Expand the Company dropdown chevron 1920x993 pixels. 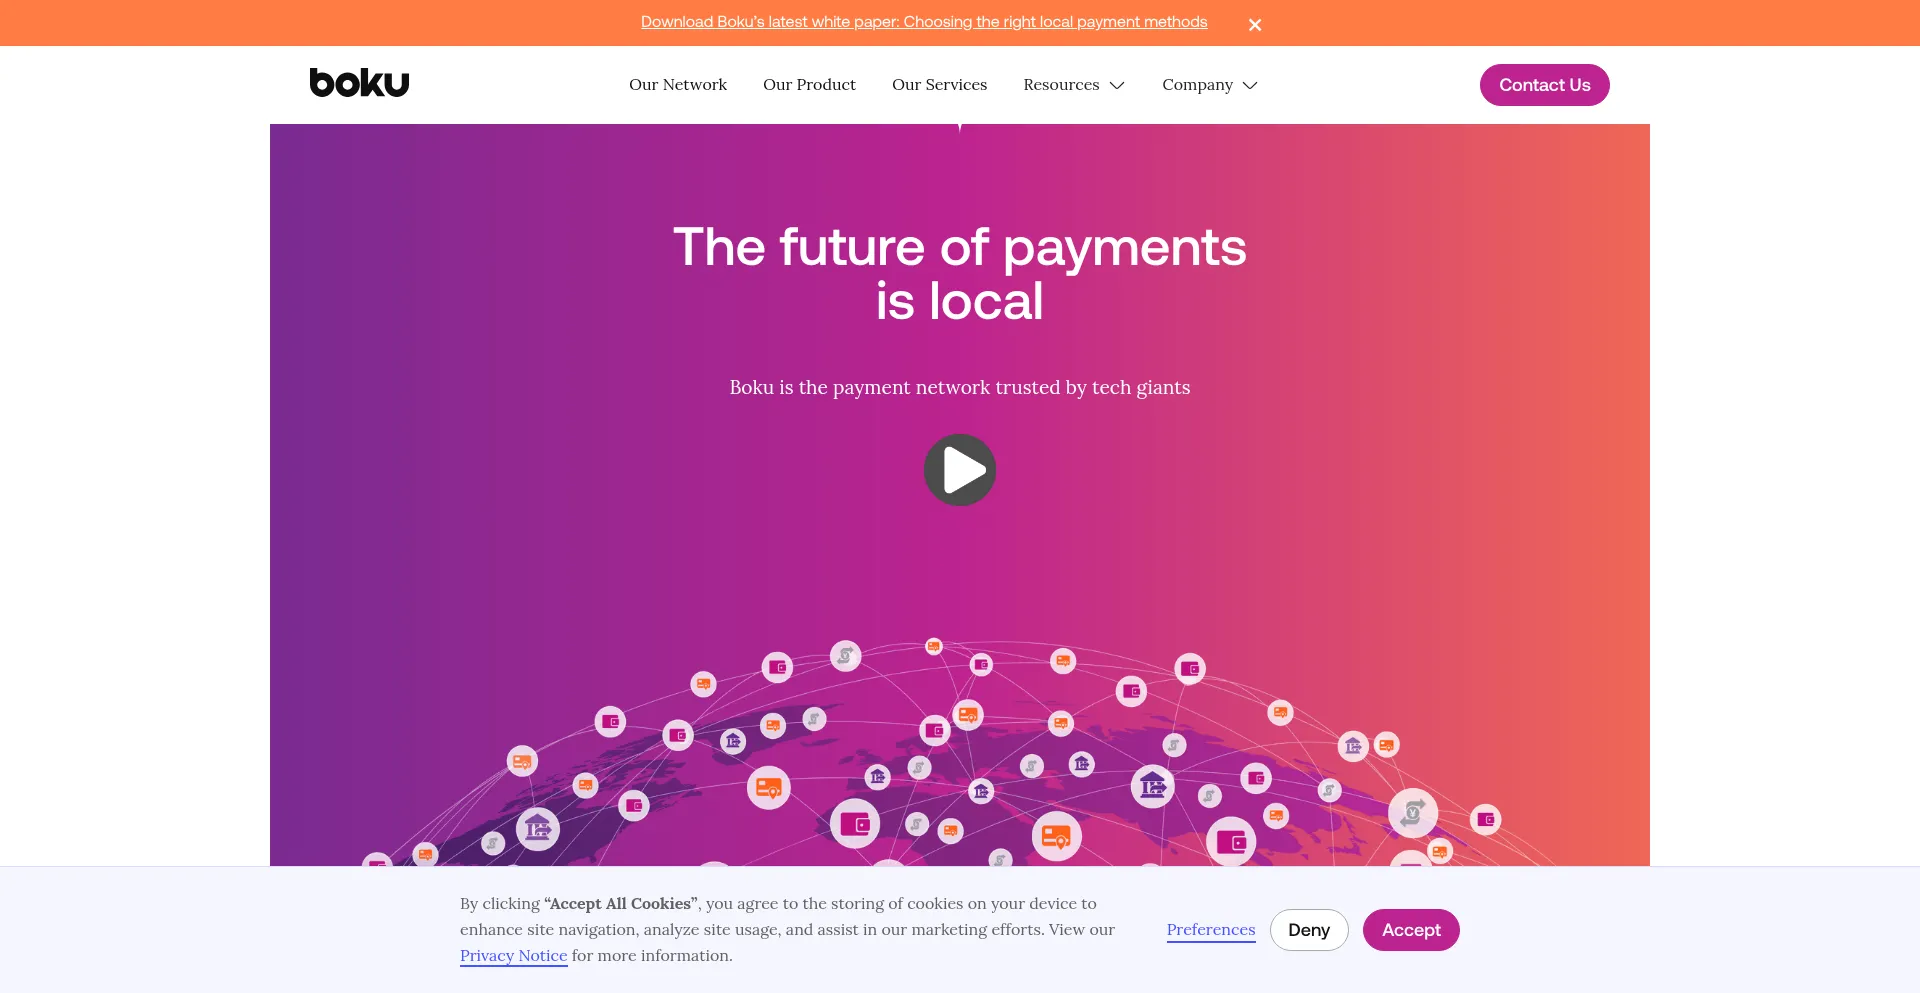click(x=1250, y=85)
